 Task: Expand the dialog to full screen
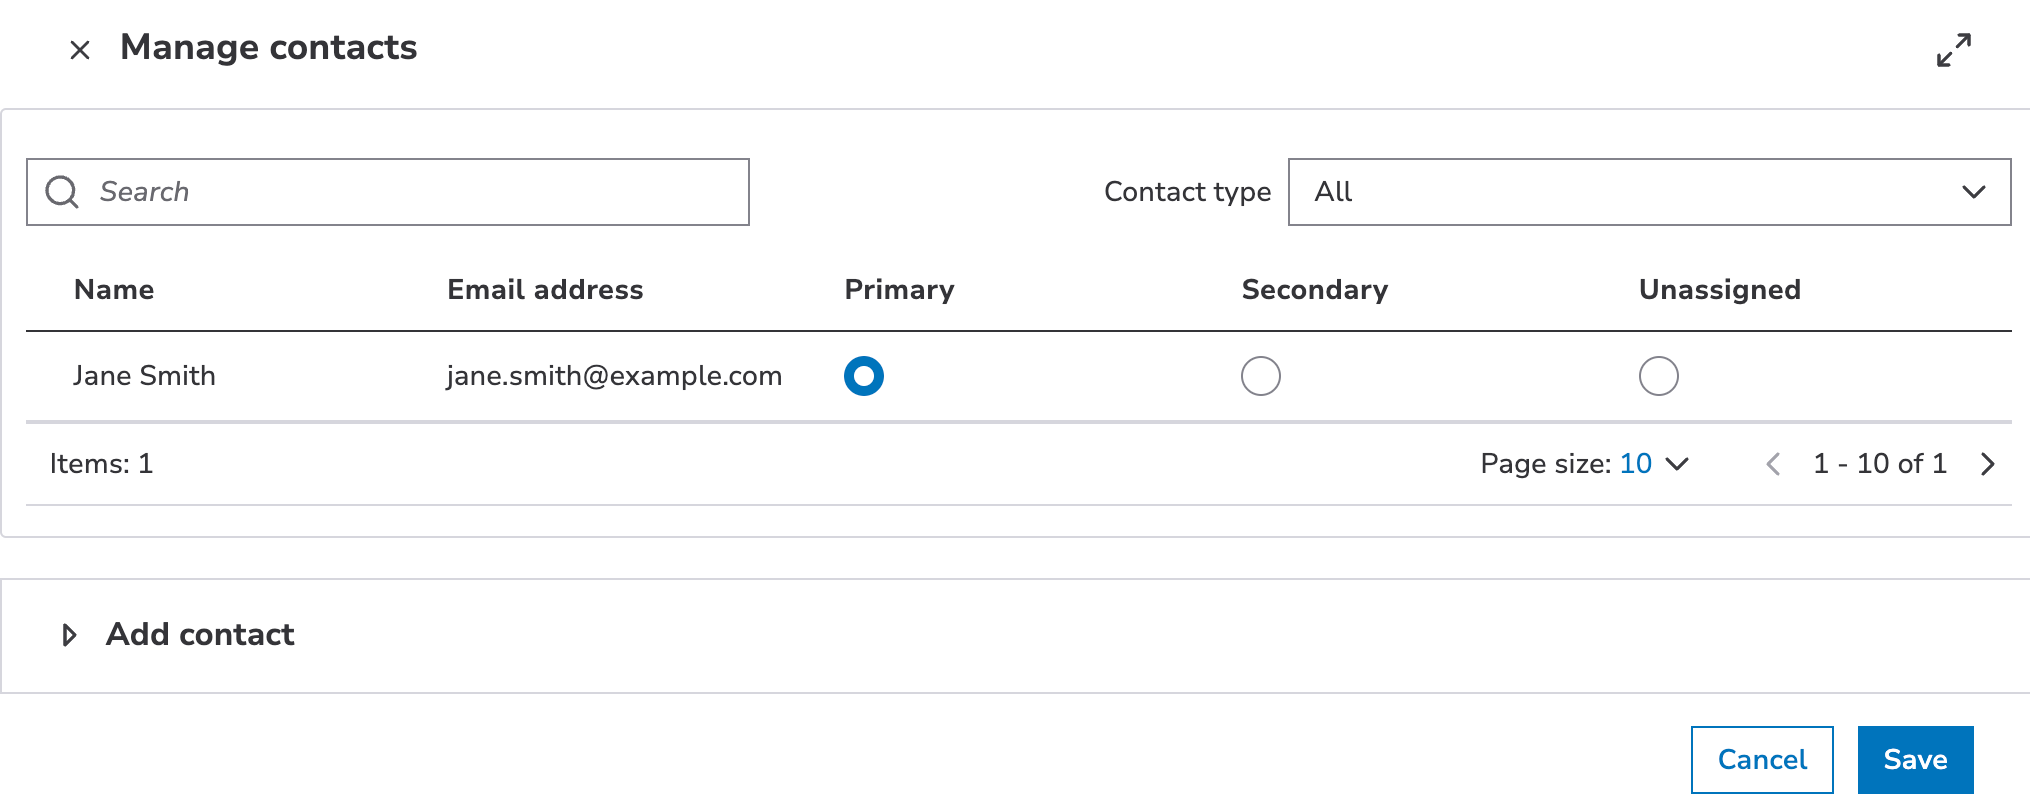[1953, 50]
